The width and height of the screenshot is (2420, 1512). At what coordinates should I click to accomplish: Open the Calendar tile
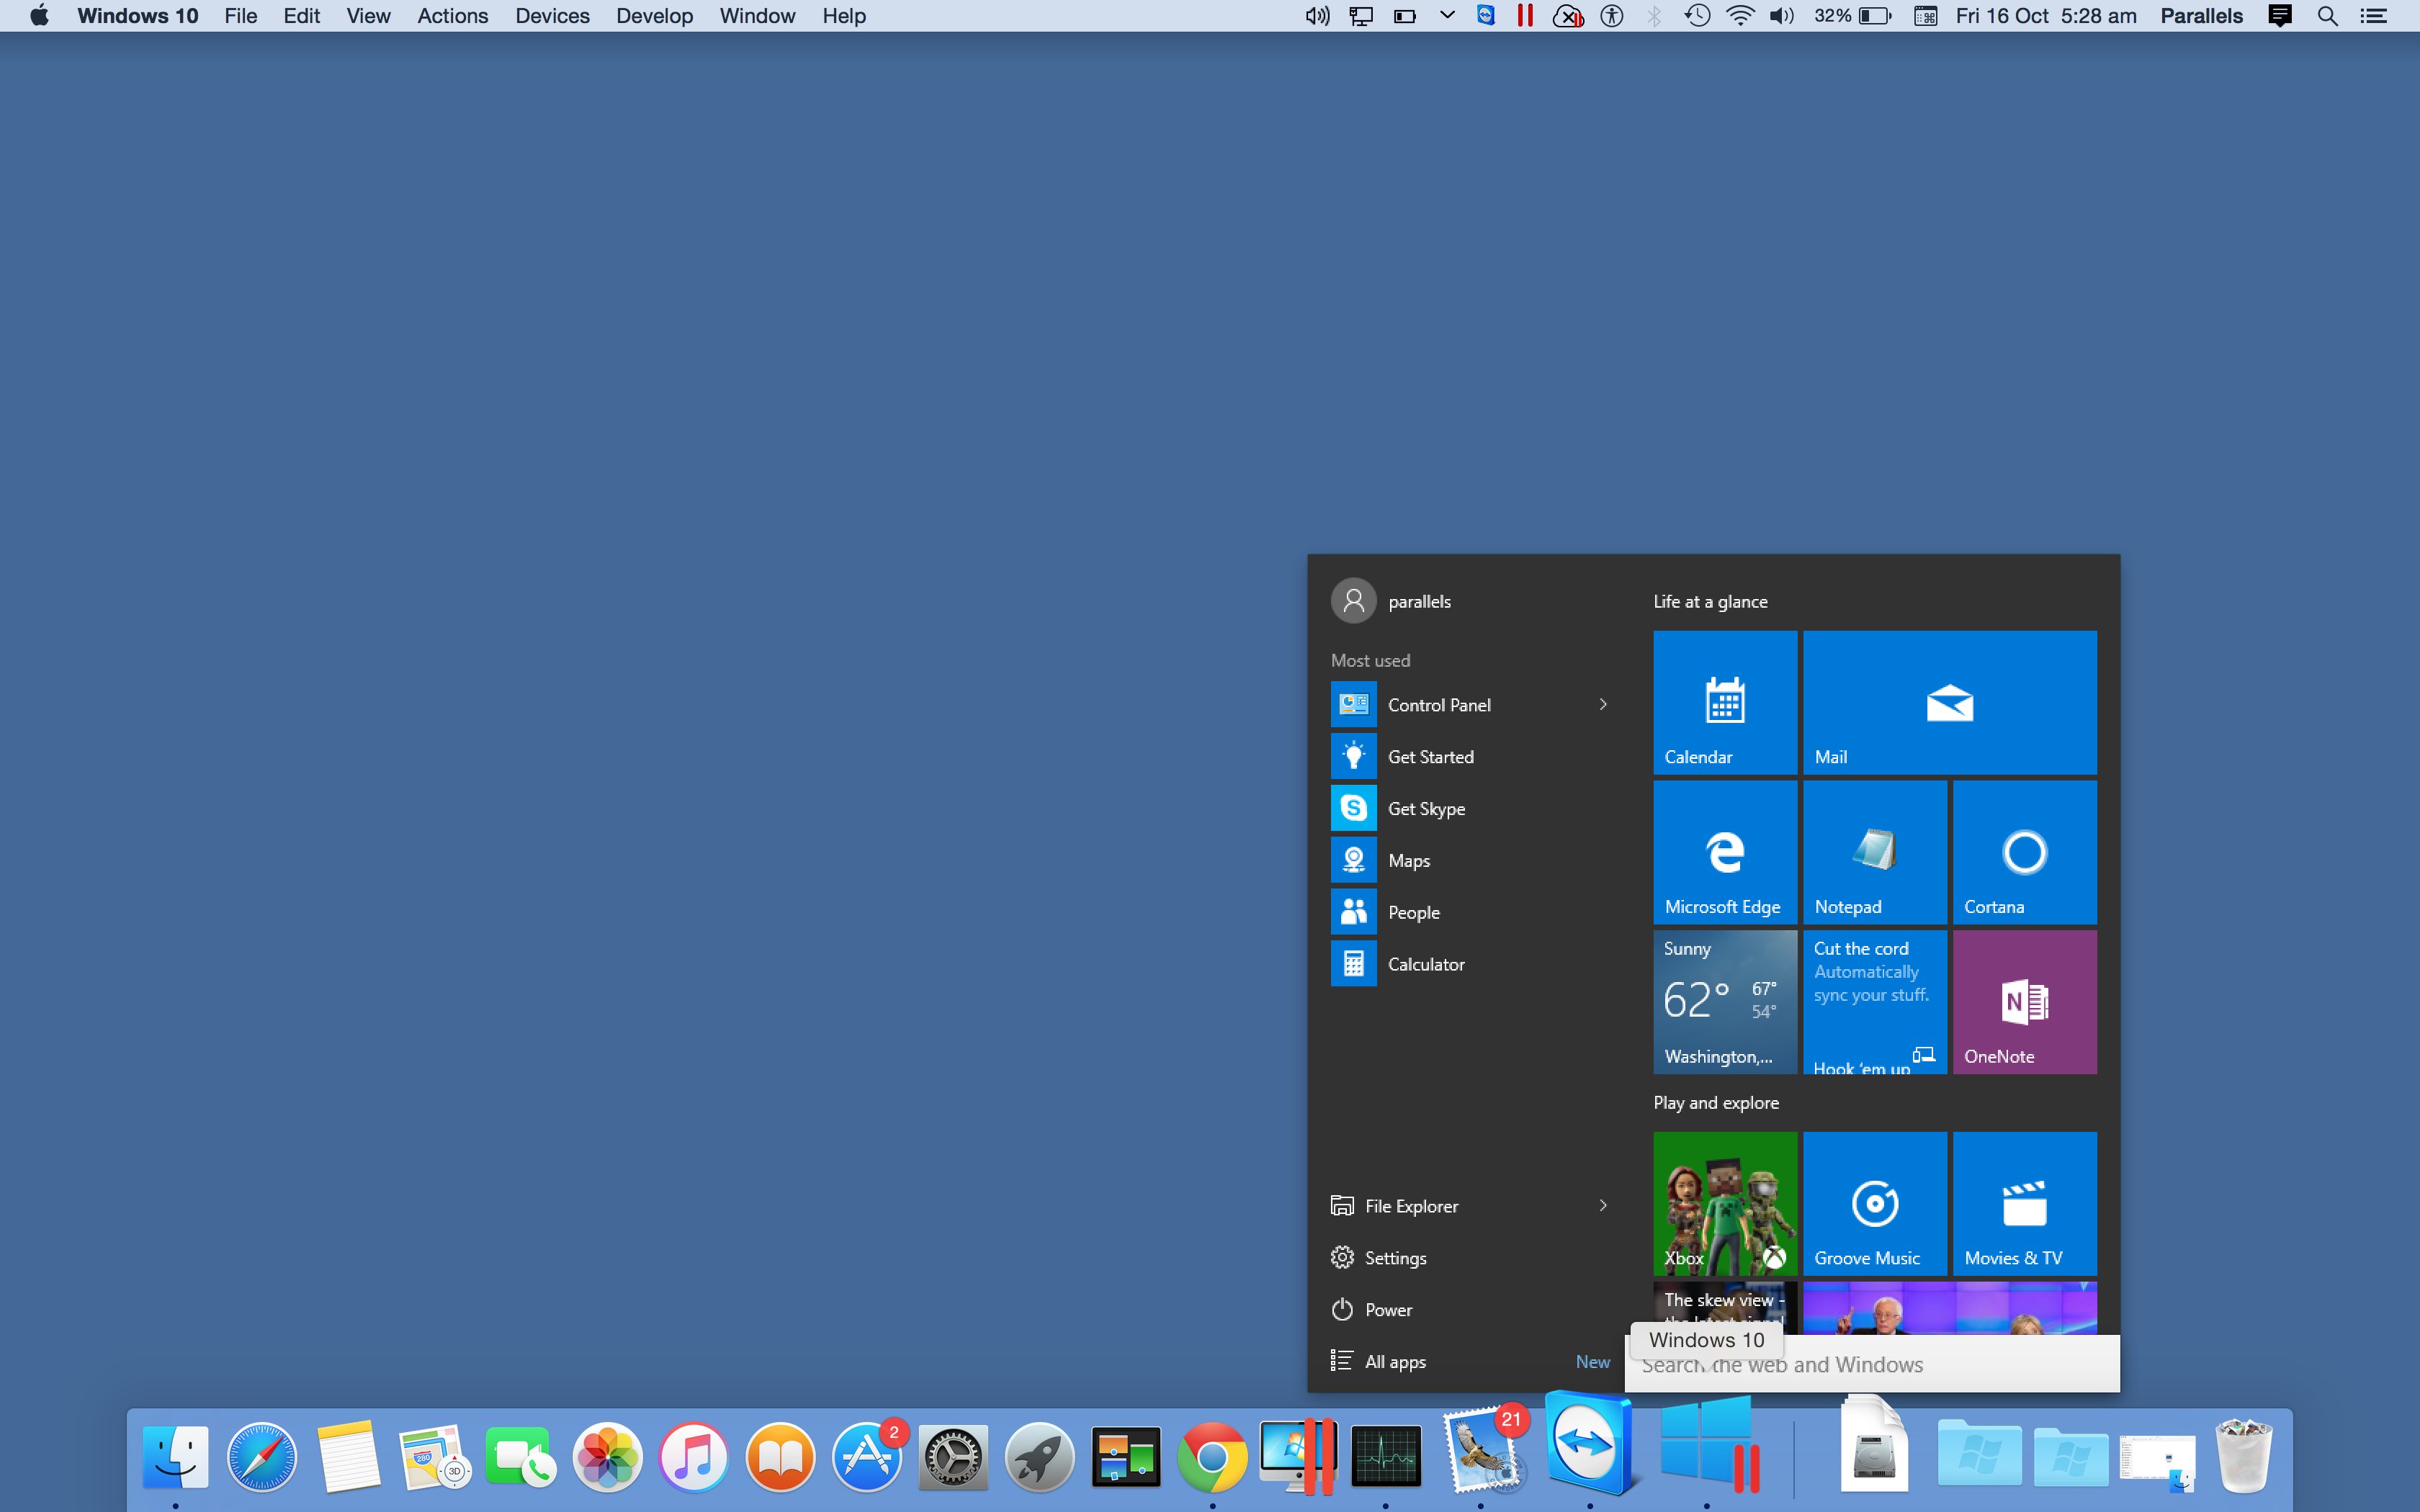coord(1725,702)
